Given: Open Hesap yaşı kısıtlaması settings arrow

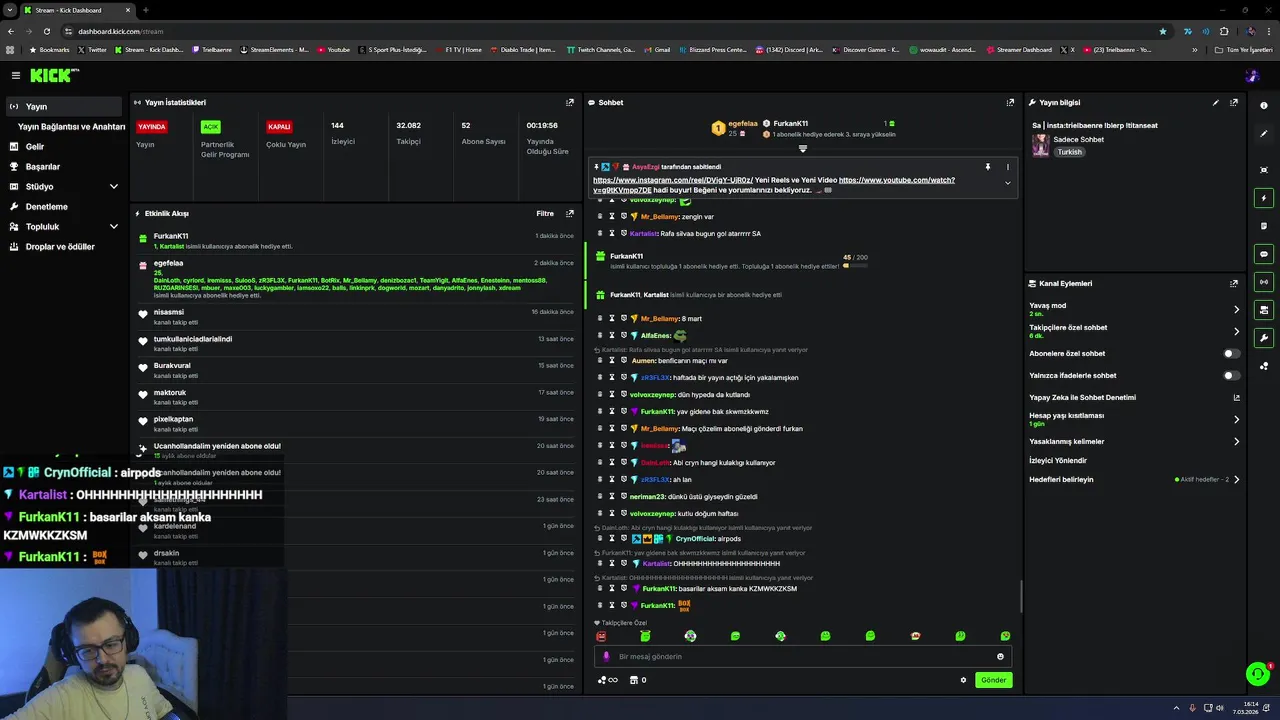Looking at the screenshot, I should tap(1236, 419).
